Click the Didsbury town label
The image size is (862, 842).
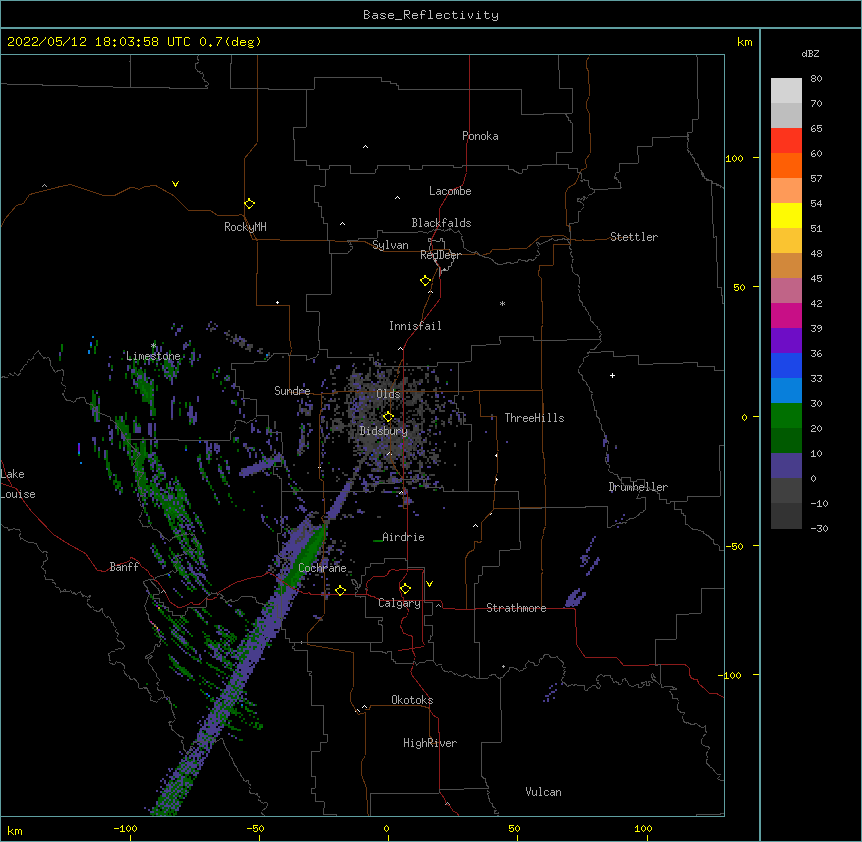[x=383, y=431]
